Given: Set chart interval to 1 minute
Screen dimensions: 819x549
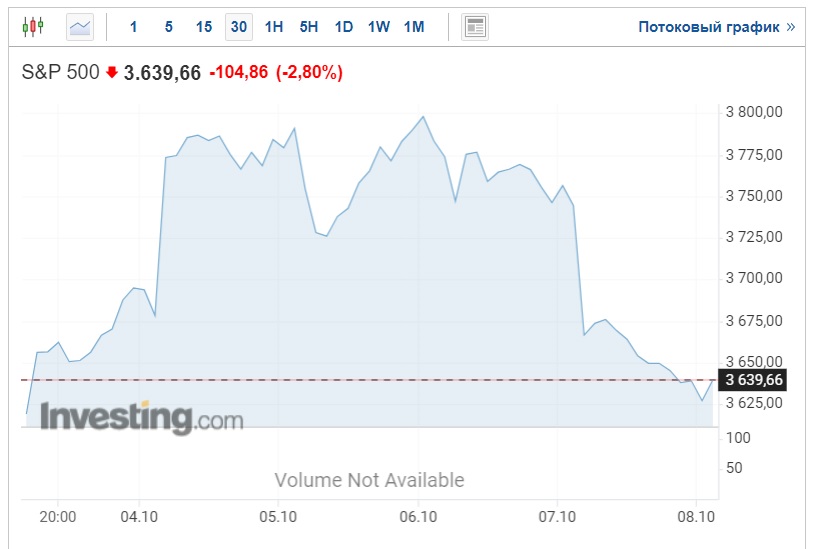Looking at the screenshot, I should pos(133,27).
